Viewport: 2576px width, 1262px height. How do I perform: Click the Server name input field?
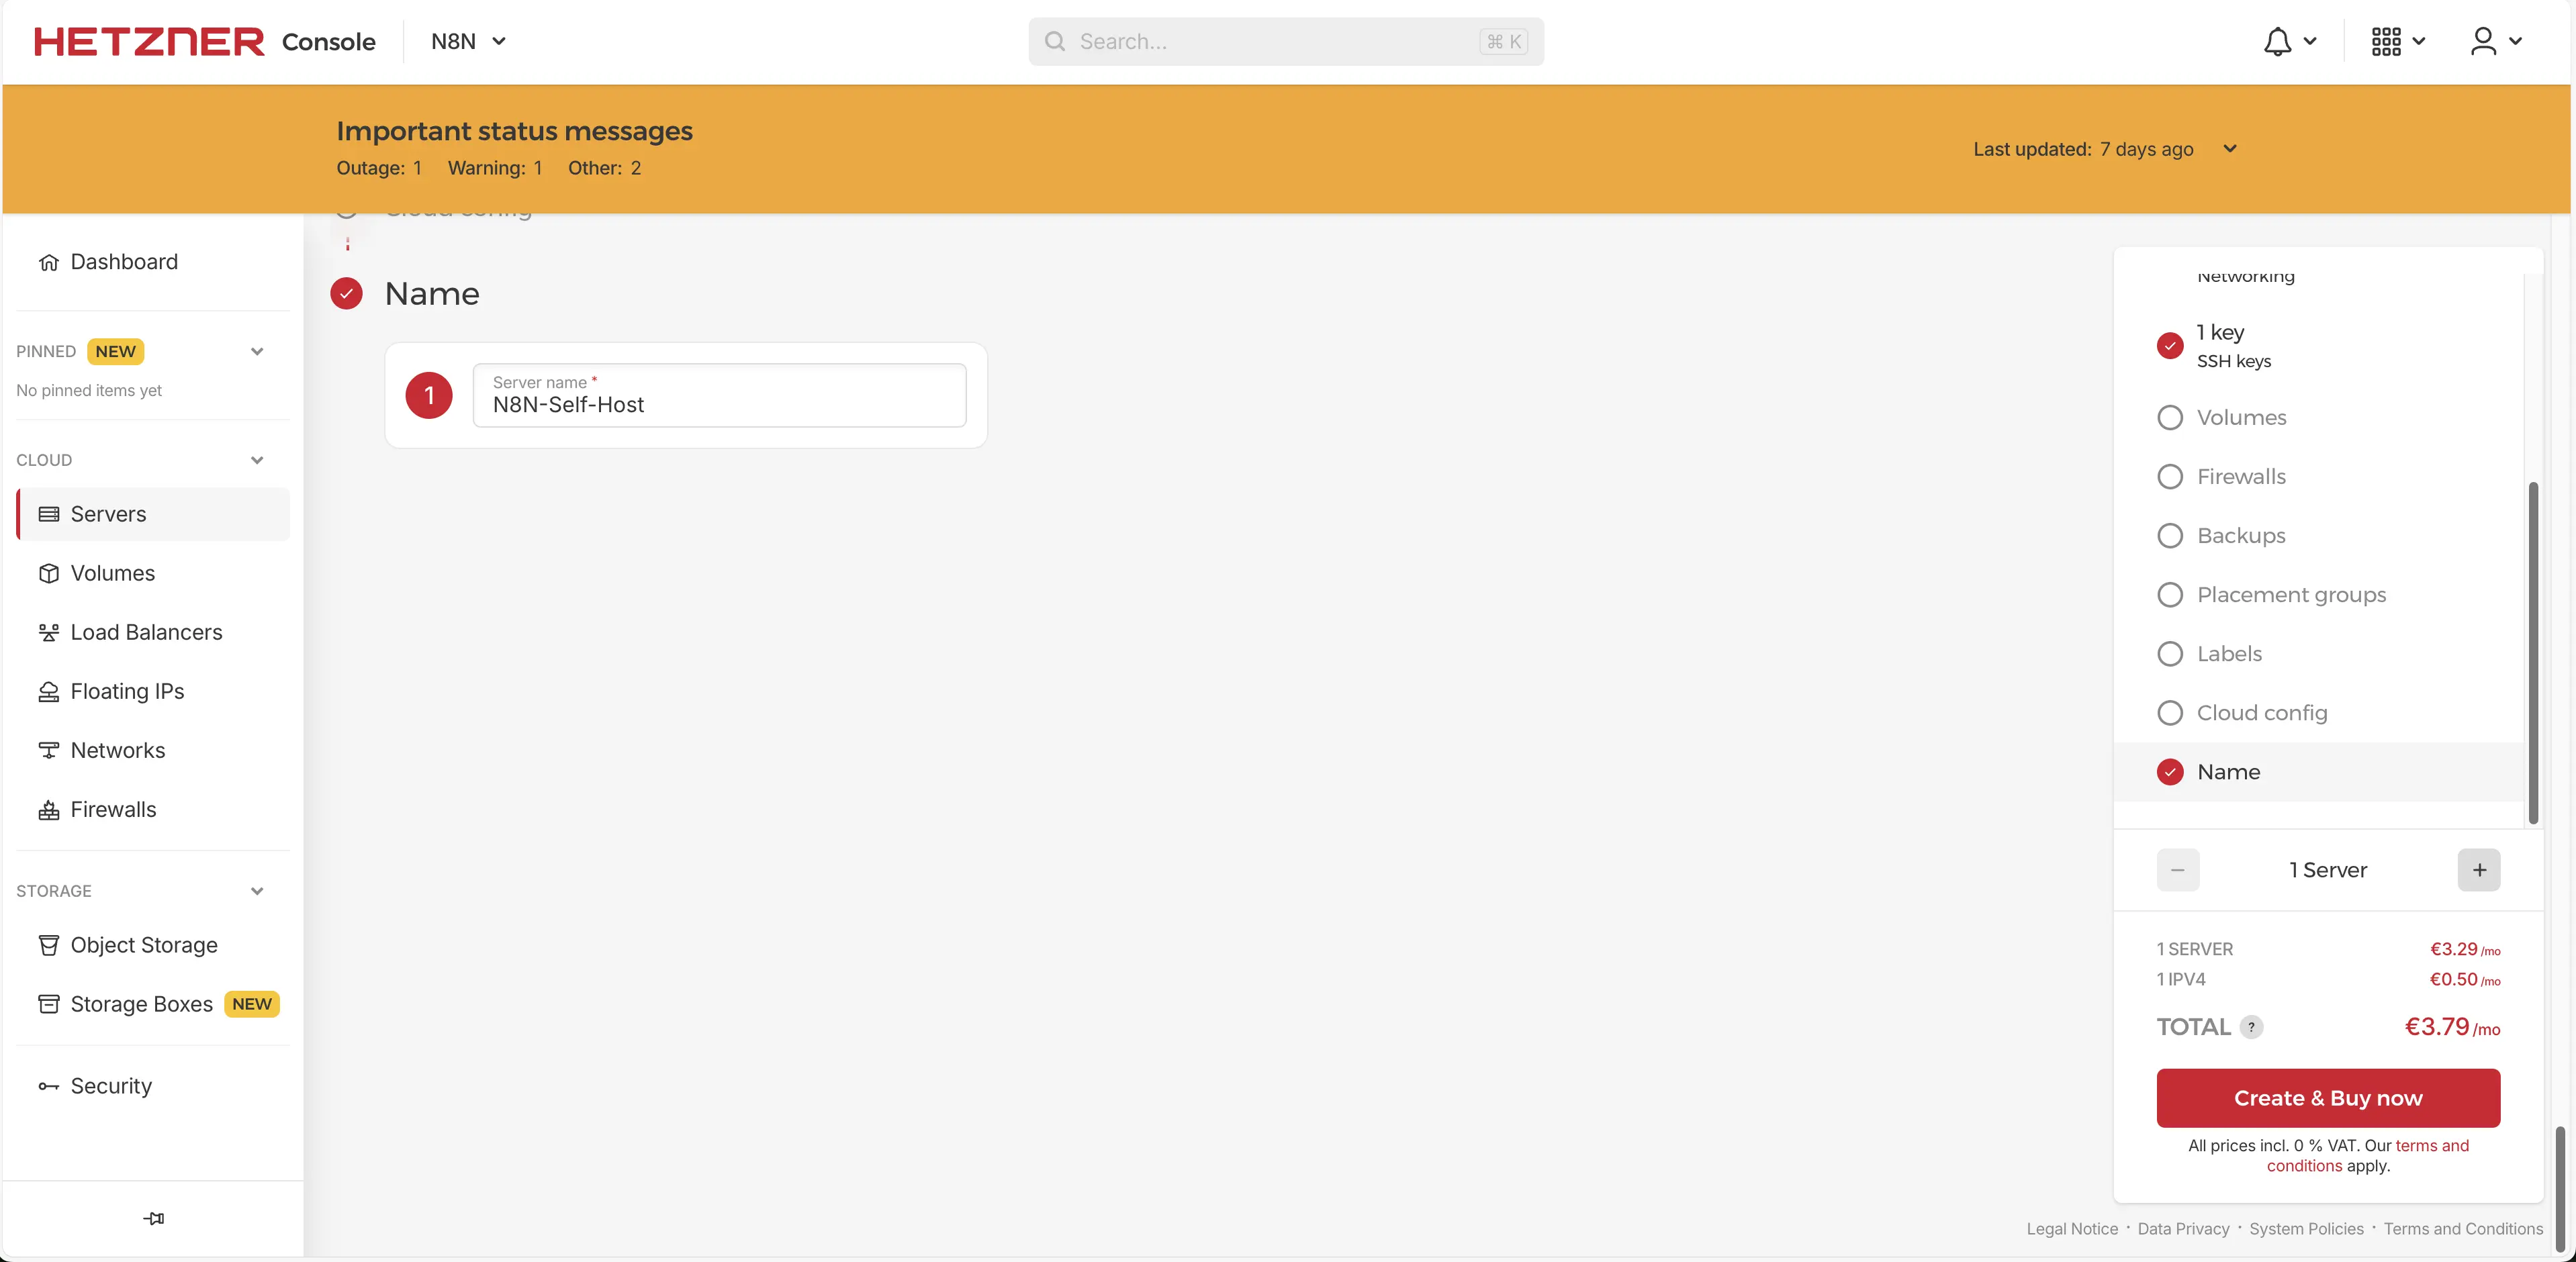tap(719, 404)
